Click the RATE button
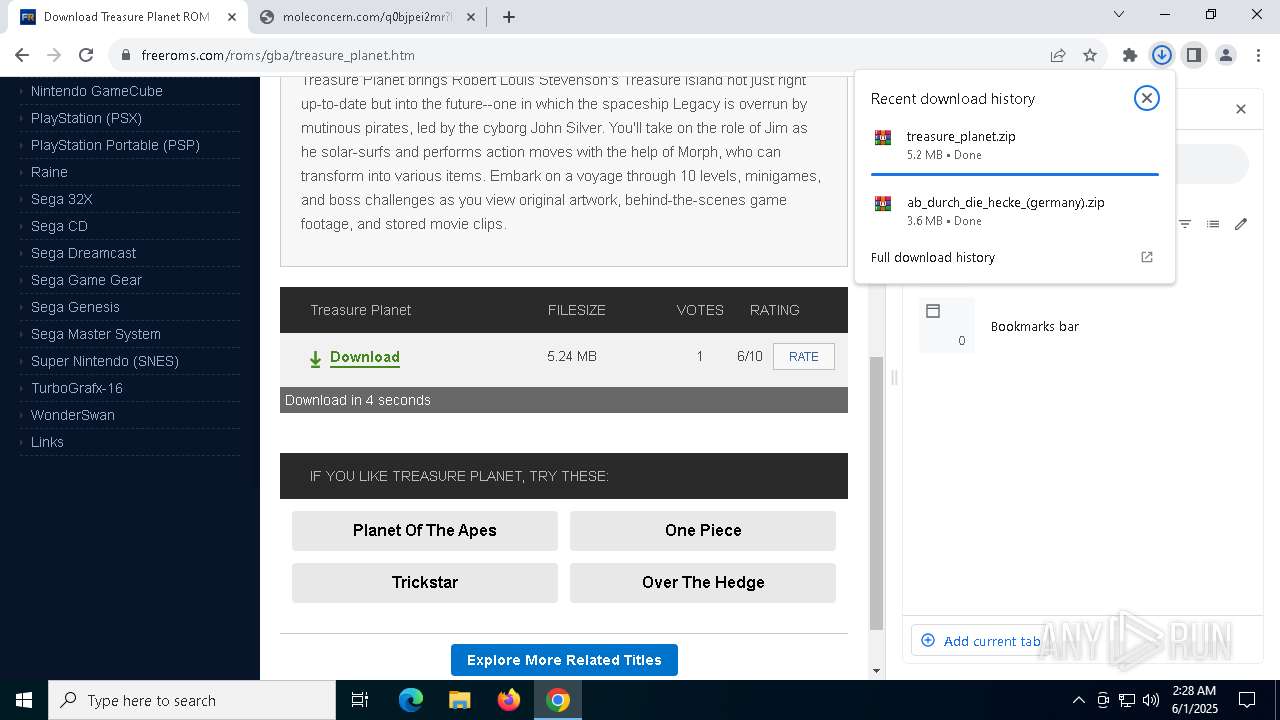 (803, 357)
